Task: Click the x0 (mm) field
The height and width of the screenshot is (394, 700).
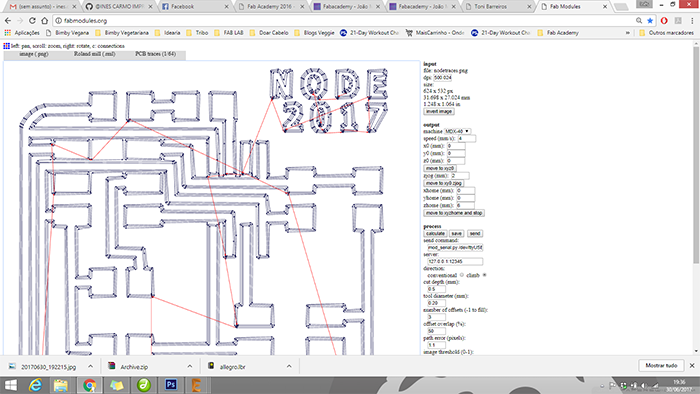Action: pos(456,146)
